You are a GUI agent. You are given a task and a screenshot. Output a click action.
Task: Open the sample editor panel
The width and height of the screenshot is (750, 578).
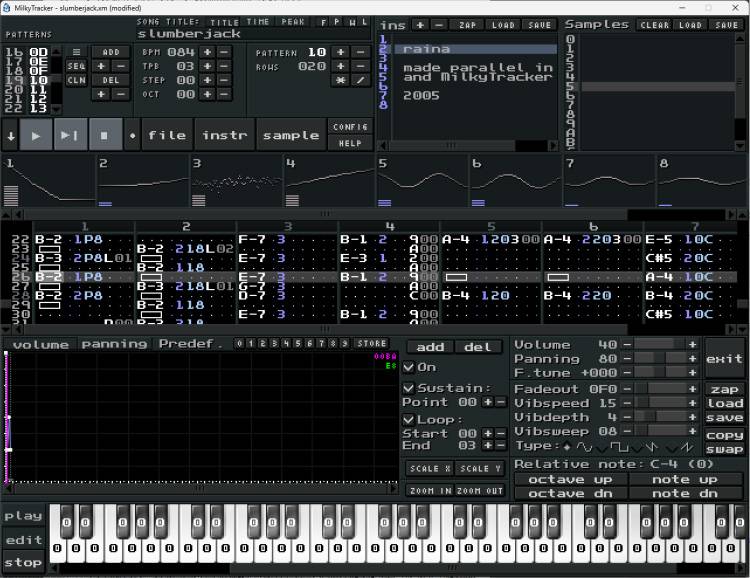(291, 135)
